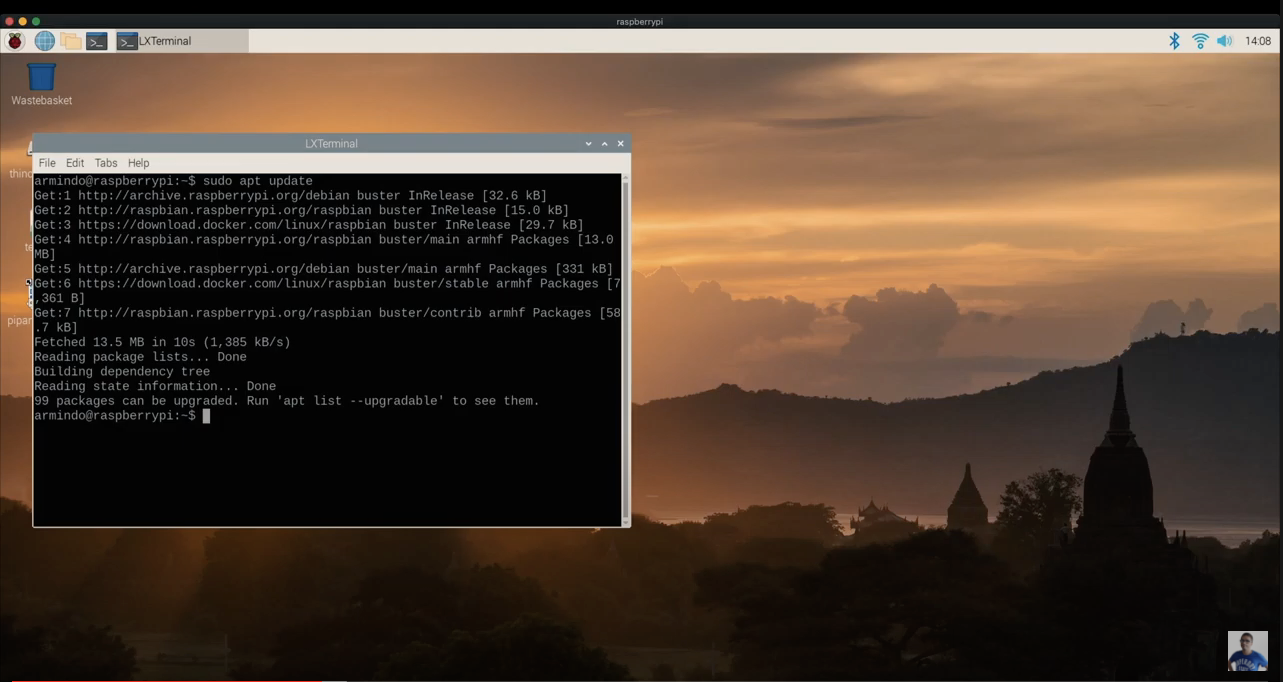The height and width of the screenshot is (682, 1283).
Task: Open the Tabs menu in LXTerminal
Action: [x=106, y=163]
